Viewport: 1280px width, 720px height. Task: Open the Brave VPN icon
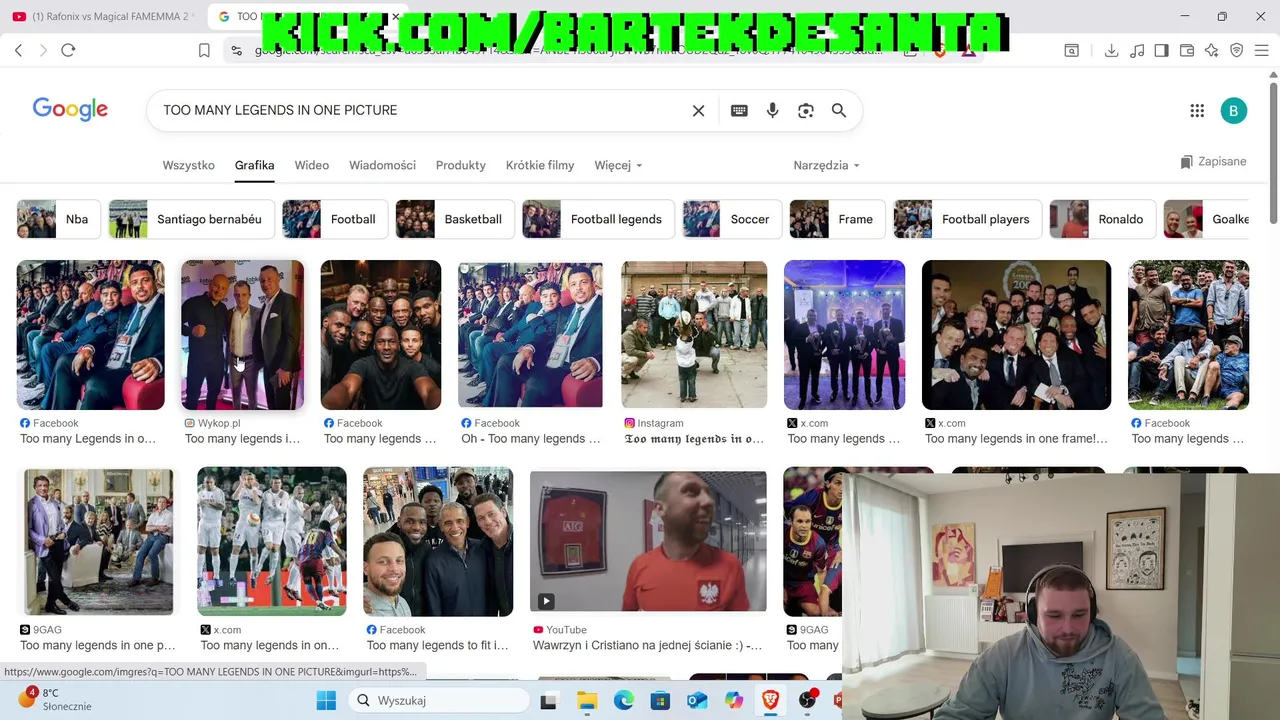pyautogui.click(x=1236, y=50)
